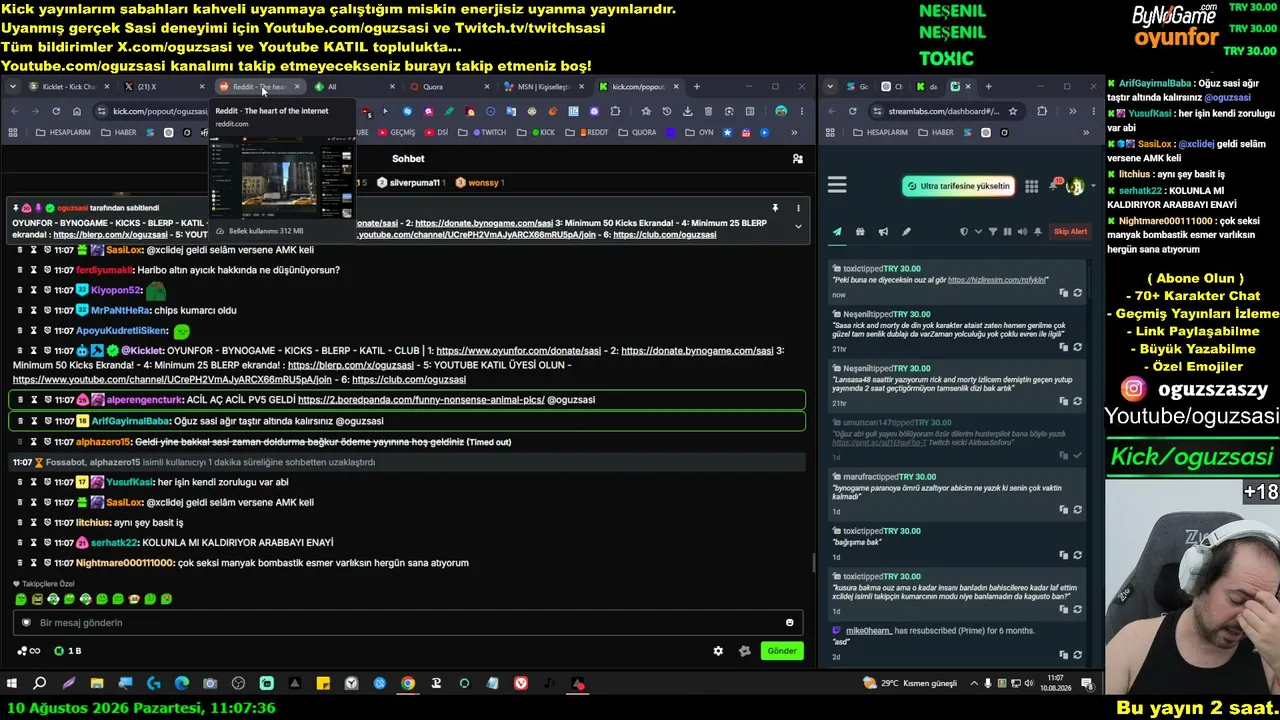
Task: Pause the Streamlabs alert queue
Action: pyautogui.click(x=1007, y=232)
